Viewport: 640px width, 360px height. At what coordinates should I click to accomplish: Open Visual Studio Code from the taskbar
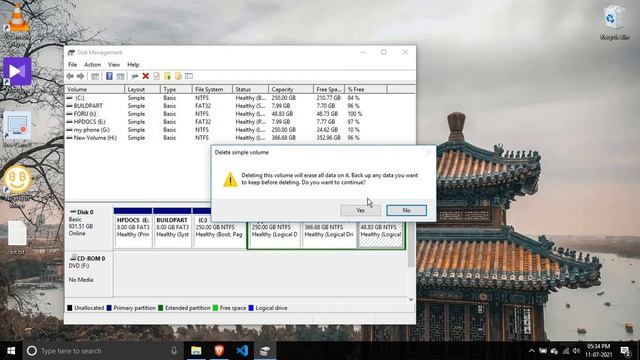click(242, 351)
